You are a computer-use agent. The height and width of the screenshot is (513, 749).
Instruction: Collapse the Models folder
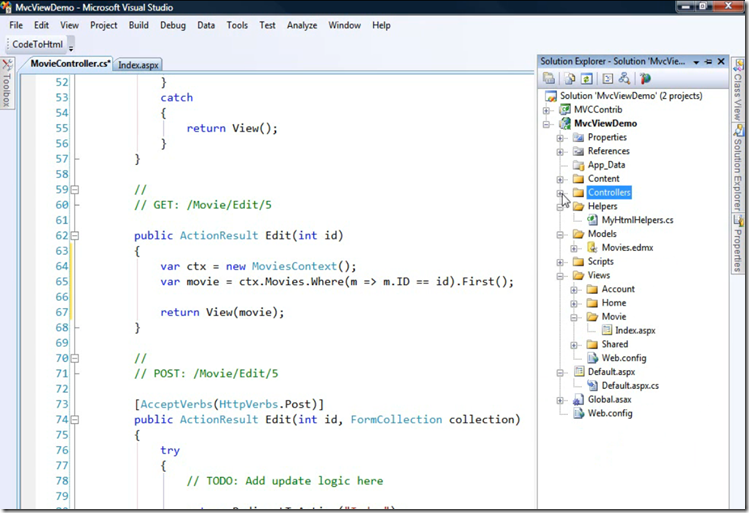point(560,235)
